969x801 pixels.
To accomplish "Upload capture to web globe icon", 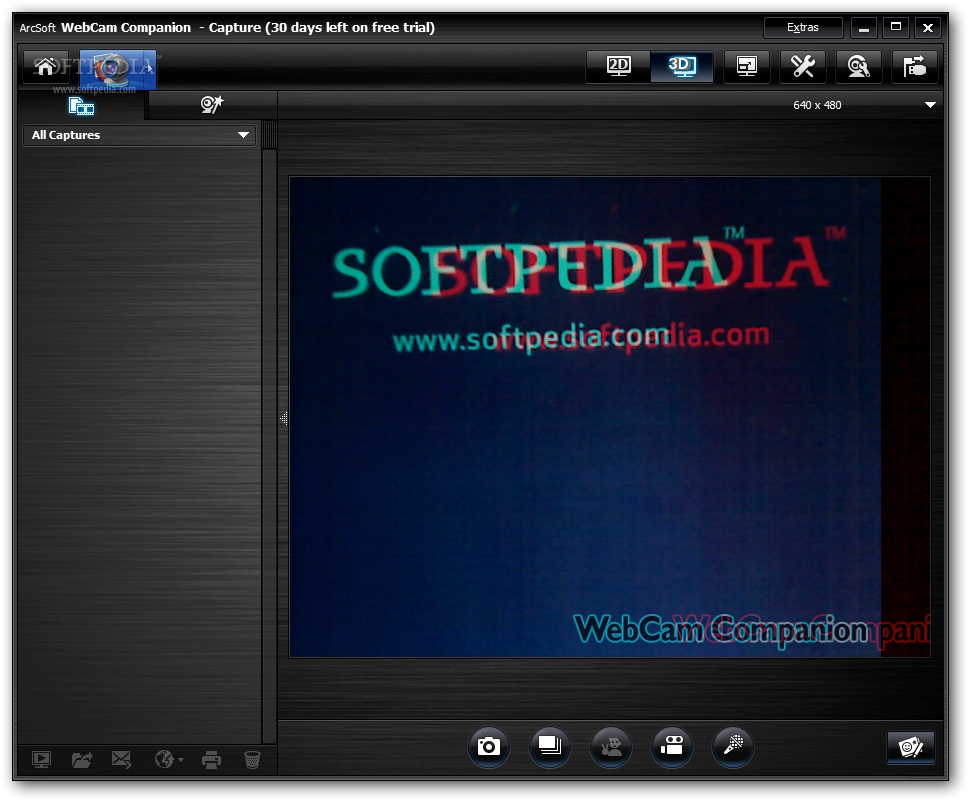I will 168,759.
